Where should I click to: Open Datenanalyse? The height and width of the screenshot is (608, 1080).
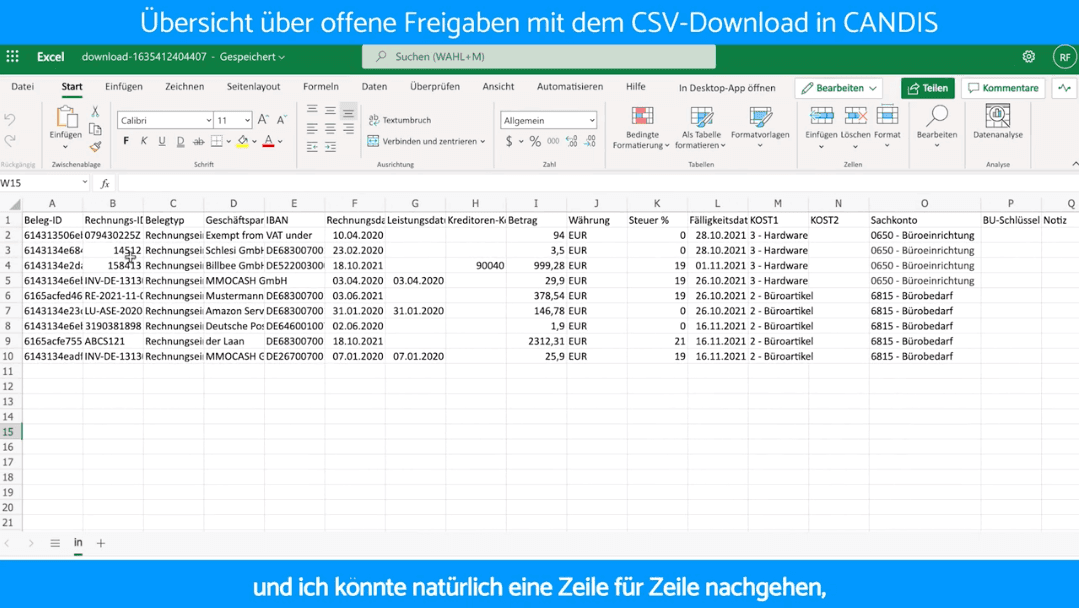(x=997, y=122)
